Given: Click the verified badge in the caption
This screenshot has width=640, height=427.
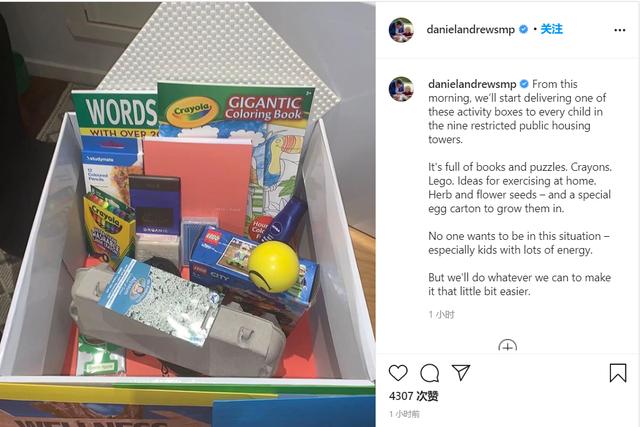Looking at the screenshot, I should point(524,84).
